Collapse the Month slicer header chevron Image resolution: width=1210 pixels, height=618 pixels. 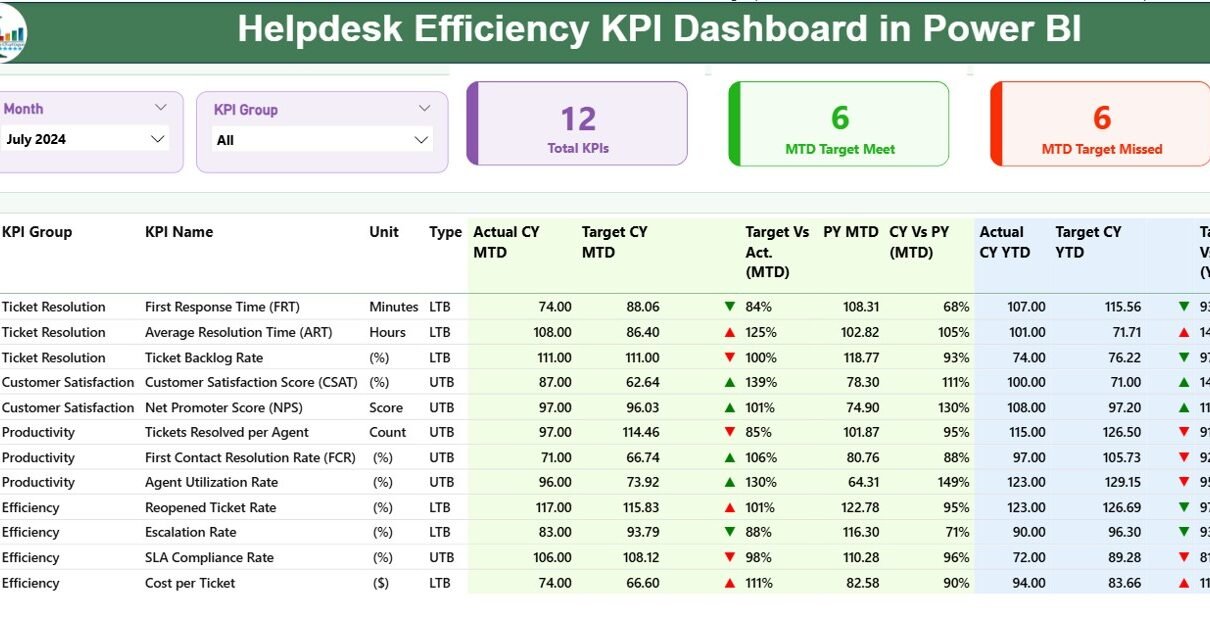pyautogui.click(x=160, y=108)
